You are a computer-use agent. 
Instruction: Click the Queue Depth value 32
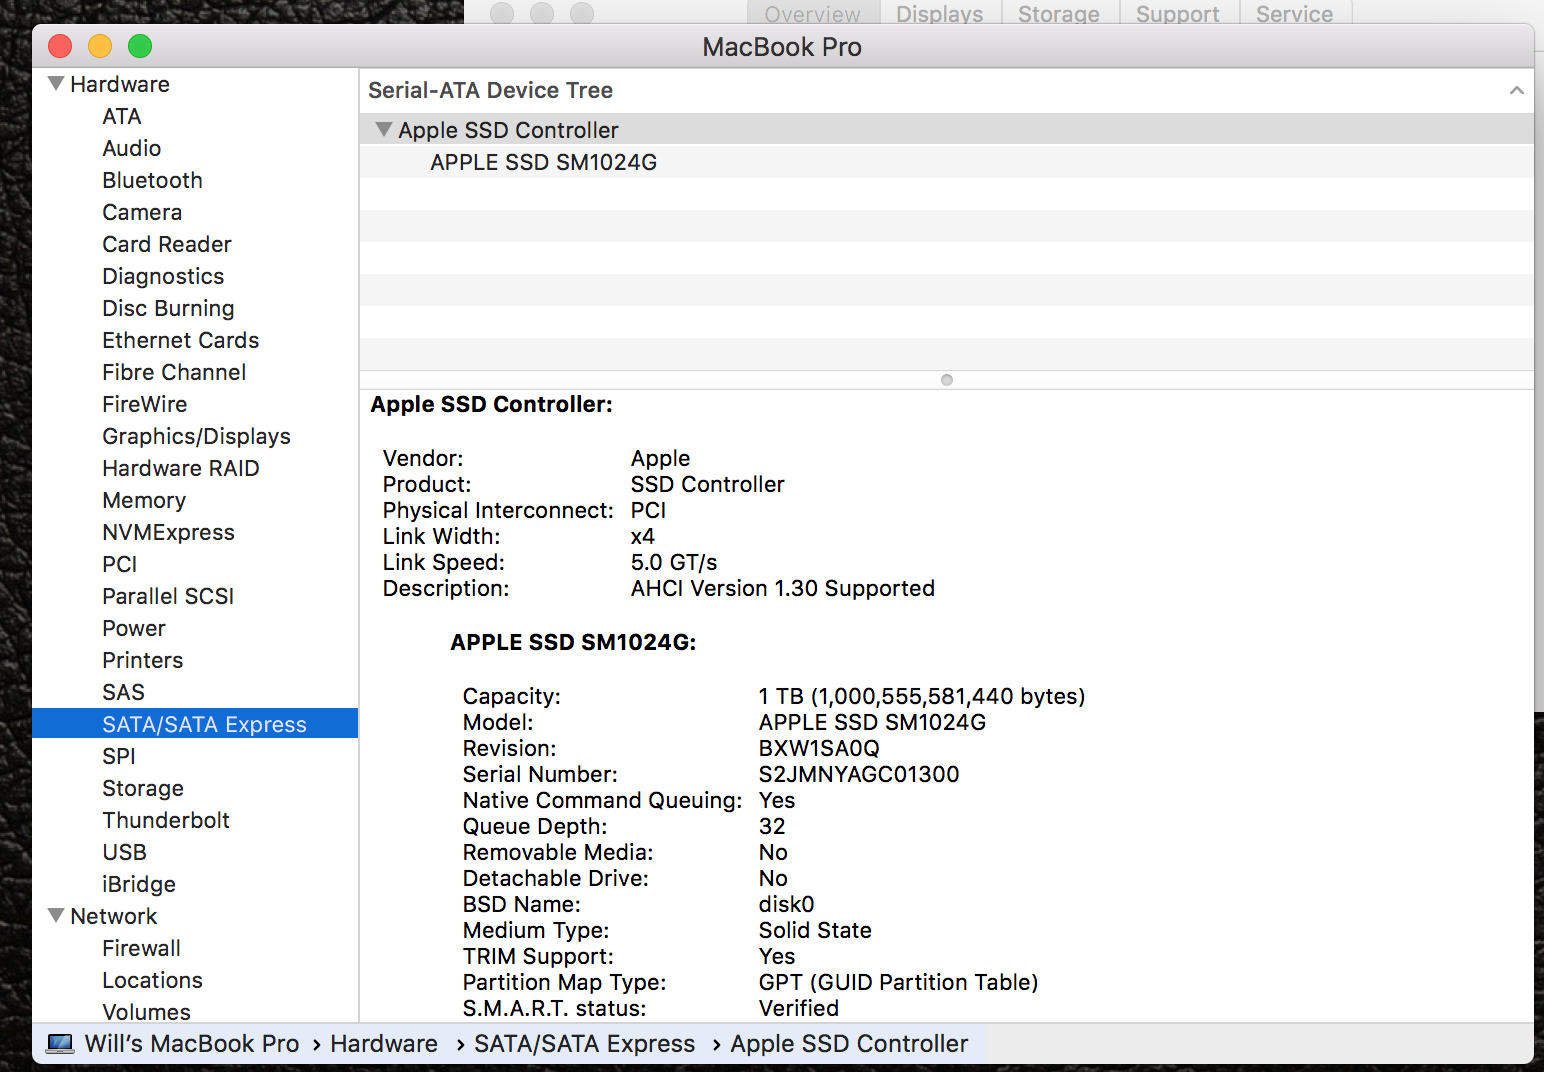pos(772,826)
